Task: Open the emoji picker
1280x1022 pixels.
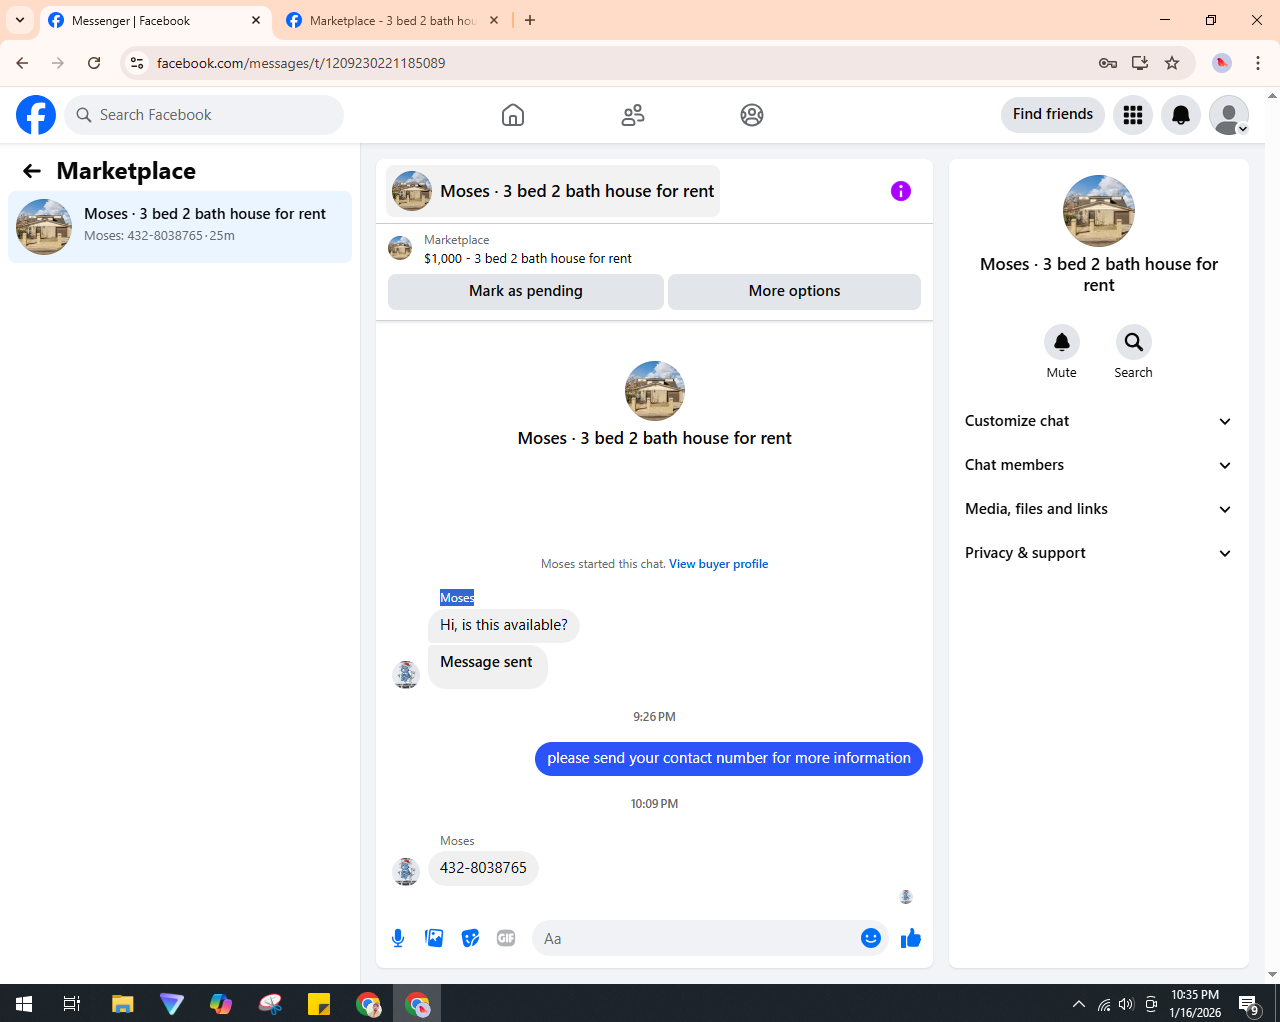Action: pyautogui.click(x=871, y=938)
